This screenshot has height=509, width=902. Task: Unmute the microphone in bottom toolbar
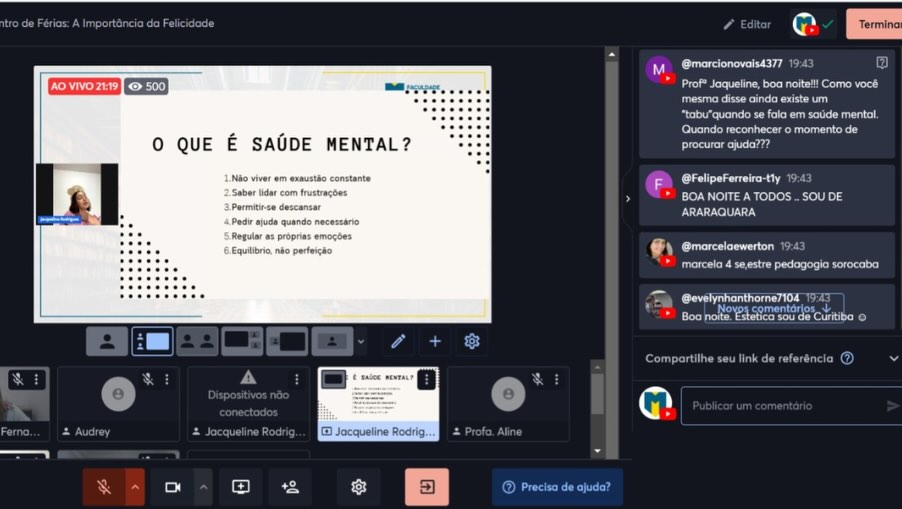point(103,487)
